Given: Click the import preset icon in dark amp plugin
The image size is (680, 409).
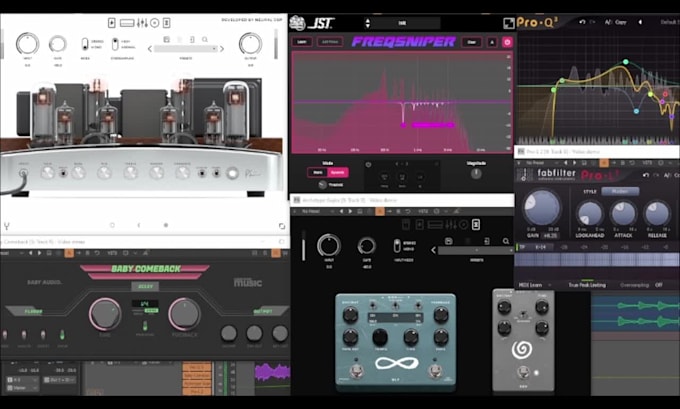Looking at the screenshot, I should (487, 241).
